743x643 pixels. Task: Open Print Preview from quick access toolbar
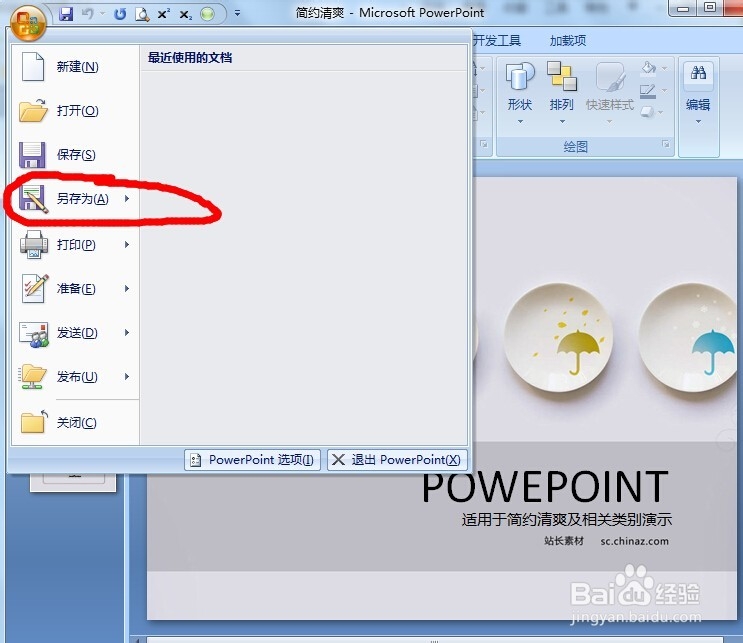142,14
